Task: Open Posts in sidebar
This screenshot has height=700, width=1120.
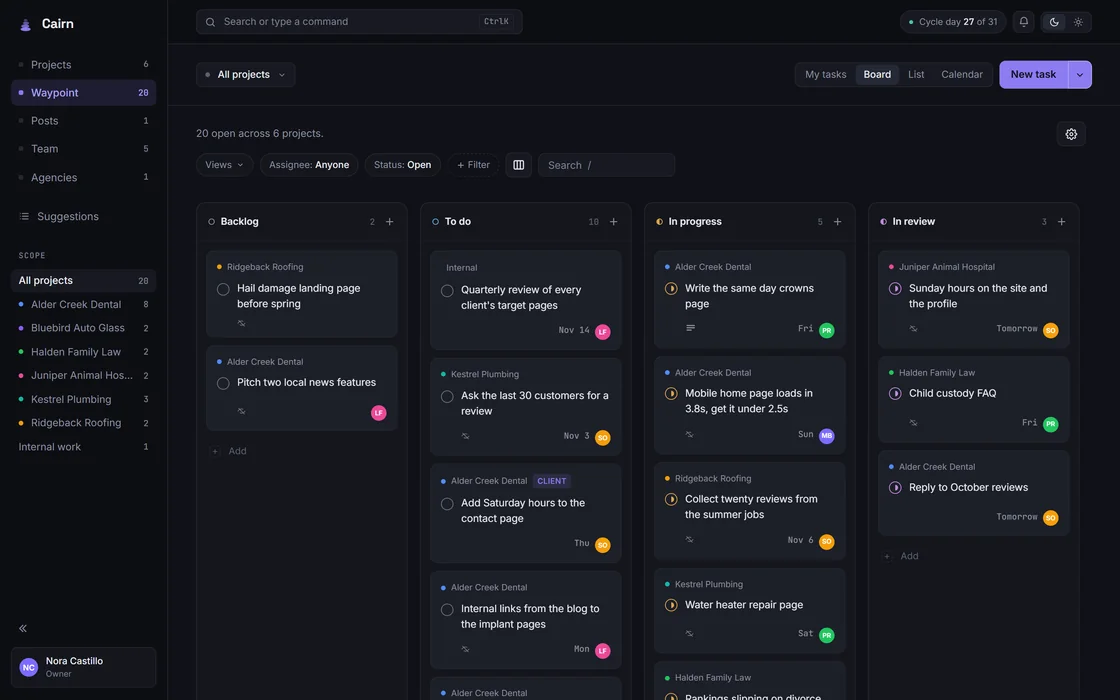Action: coord(84,121)
